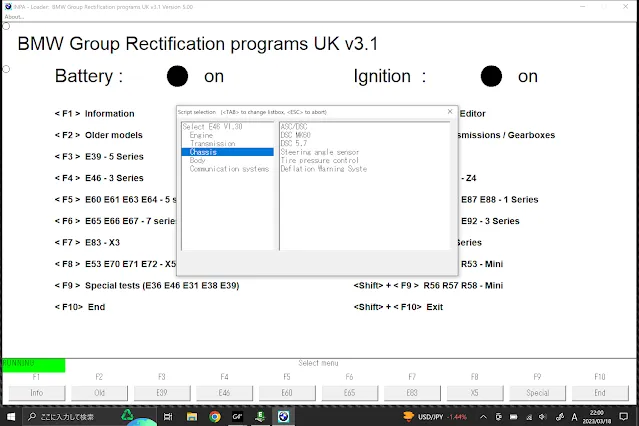This screenshot has height=426, width=639.
Task: Open the black GIF app taskbar icon
Action: coord(237,417)
